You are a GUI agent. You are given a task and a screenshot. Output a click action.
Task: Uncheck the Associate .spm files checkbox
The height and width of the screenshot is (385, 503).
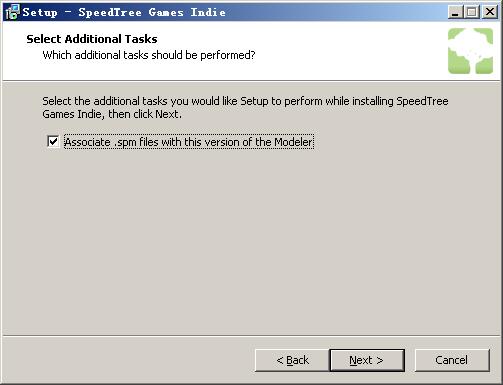click(x=53, y=141)
